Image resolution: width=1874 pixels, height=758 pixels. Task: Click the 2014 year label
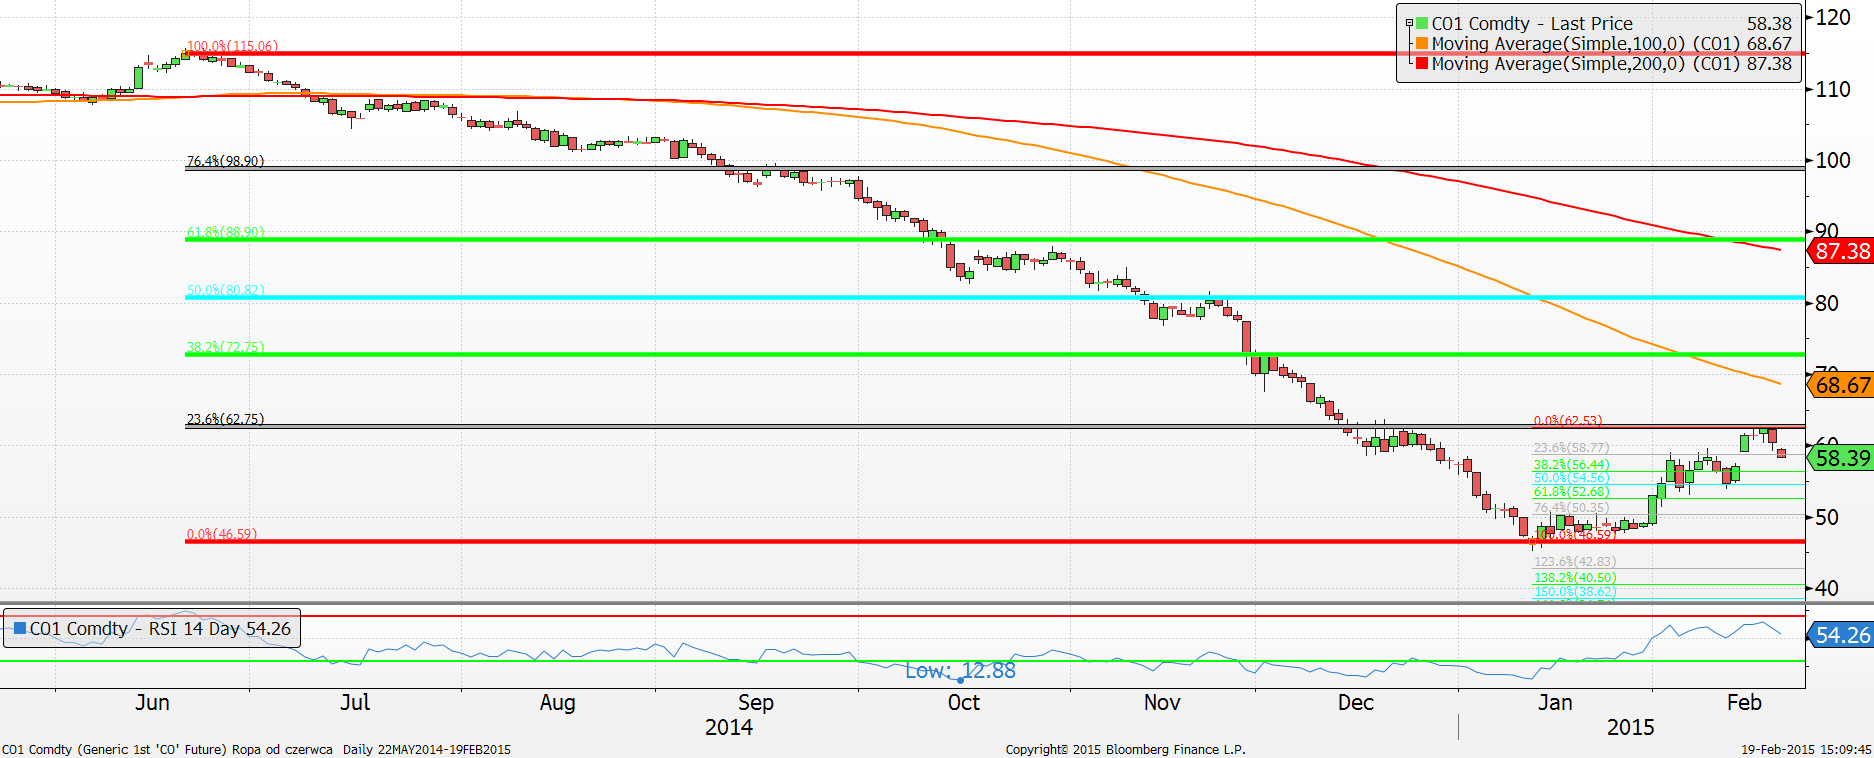coord(729,727)
